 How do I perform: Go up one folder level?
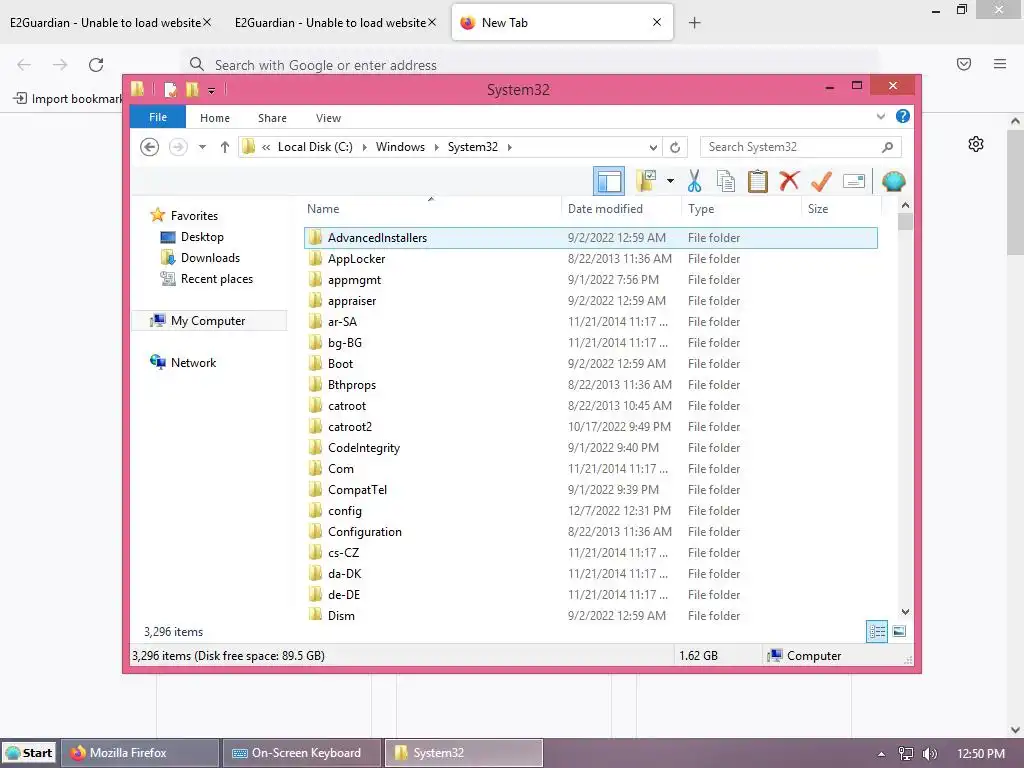click(225, 147)
